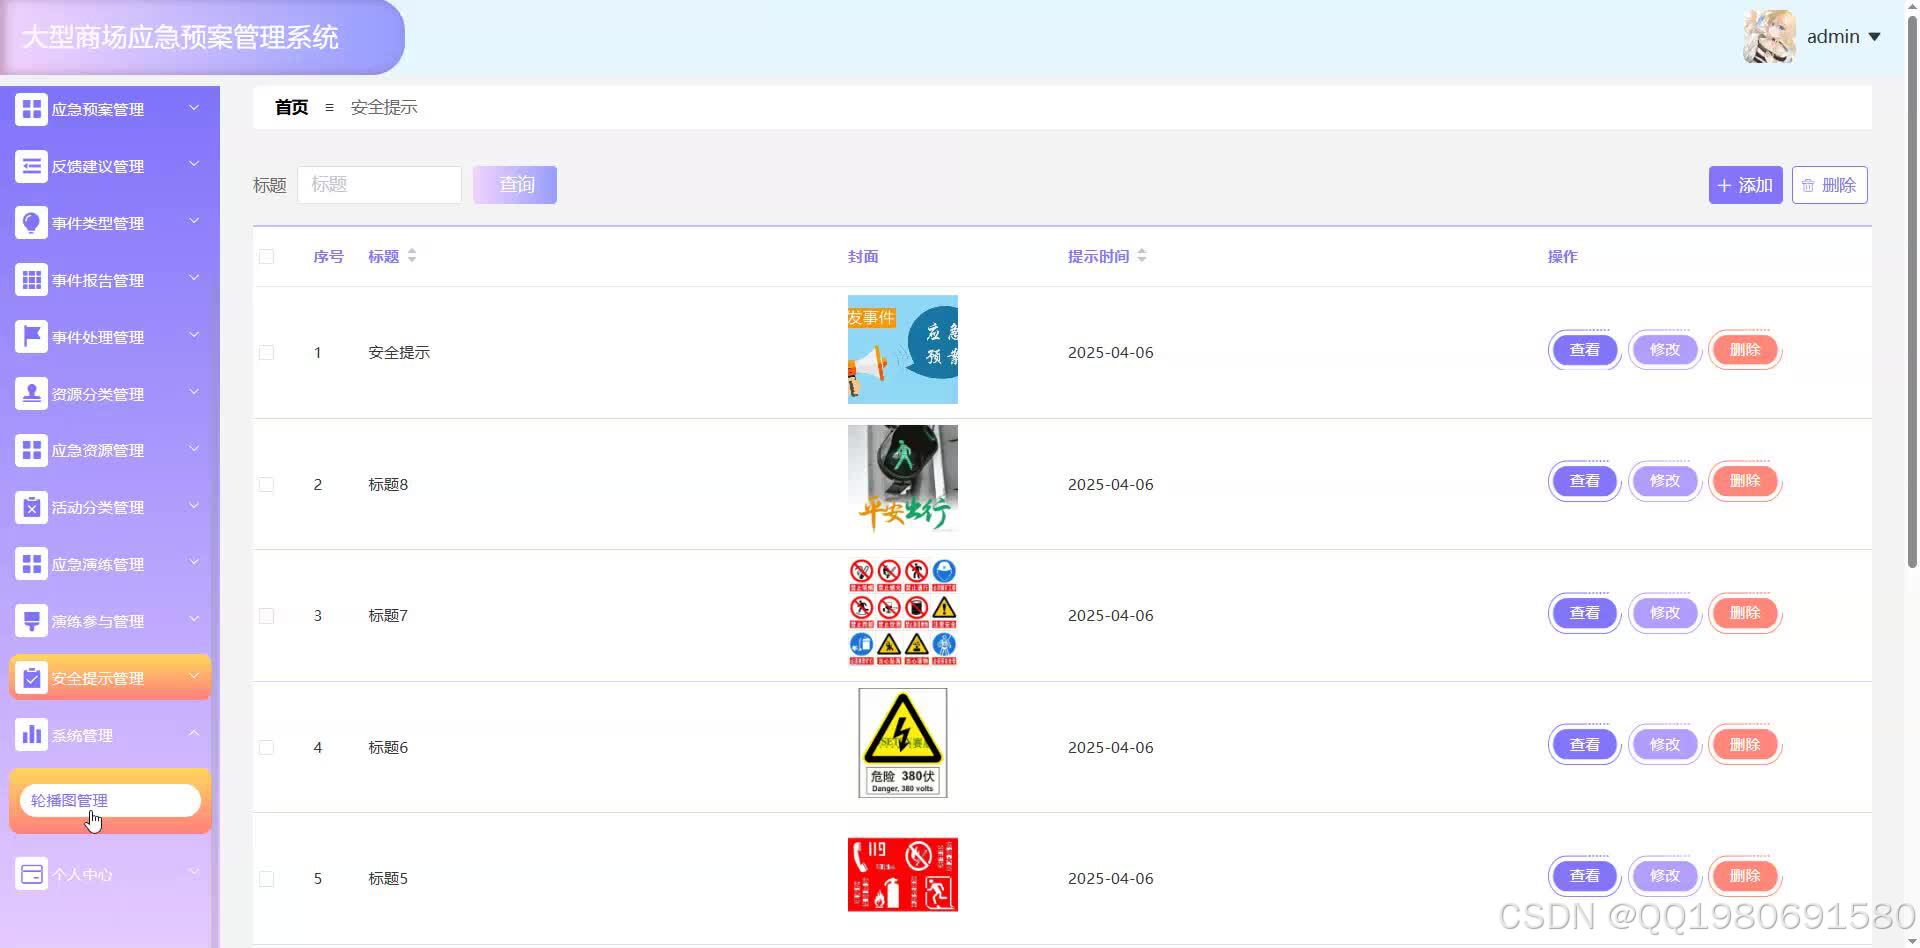This screenshot has height=948, width=1920.
Task: Tick the checkbox for row 标题7
Action: 266,616
